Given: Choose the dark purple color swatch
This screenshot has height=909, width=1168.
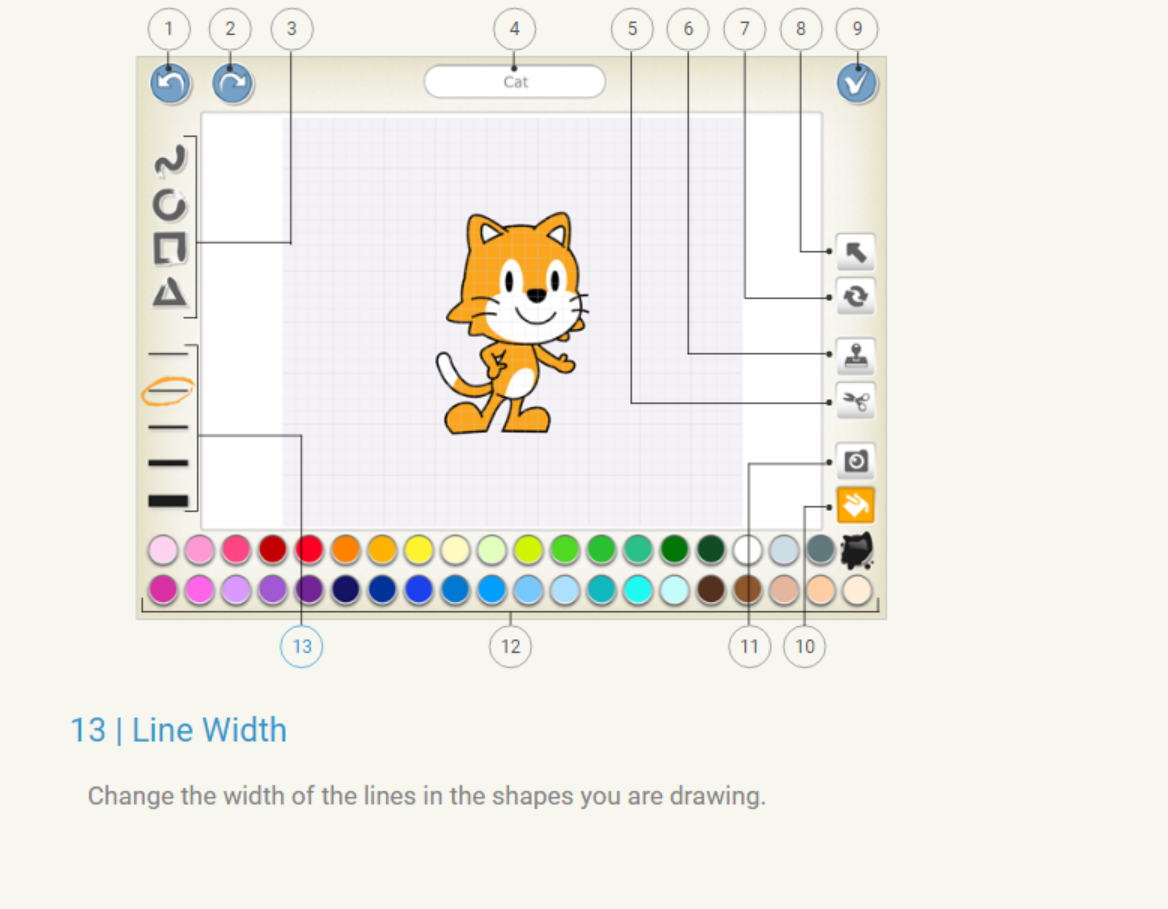Looking at the screenshot, I should click(x=309, y=589).
